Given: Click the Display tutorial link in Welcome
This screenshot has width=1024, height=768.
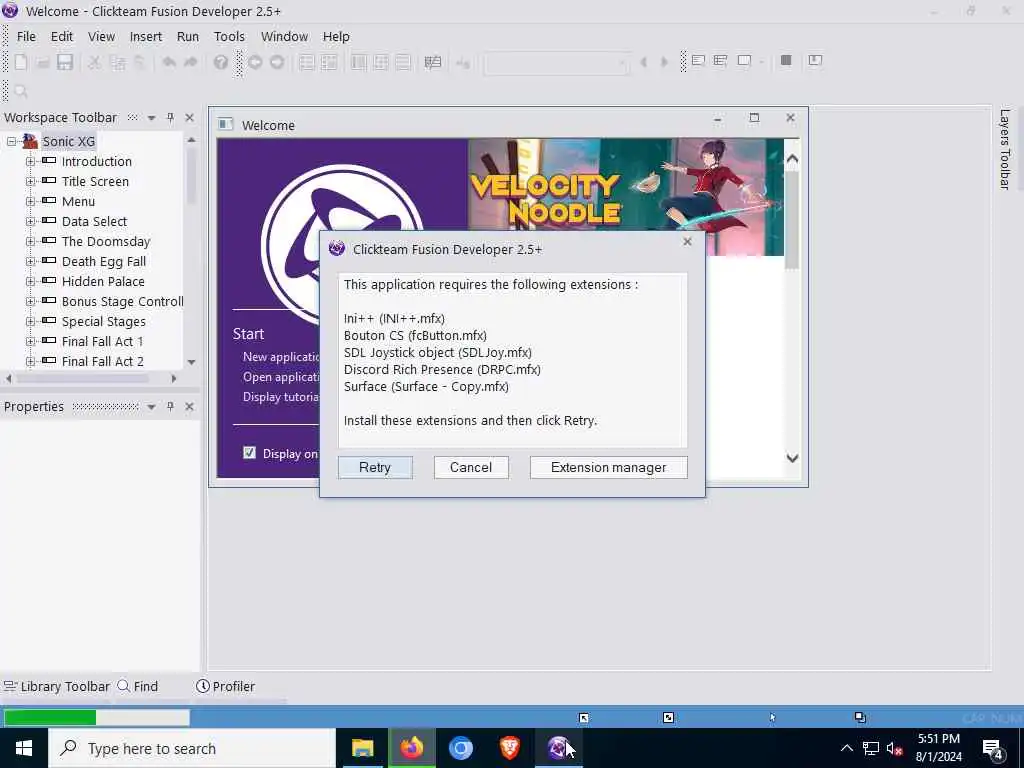Looking at the screenshot, I should point(281,397).
